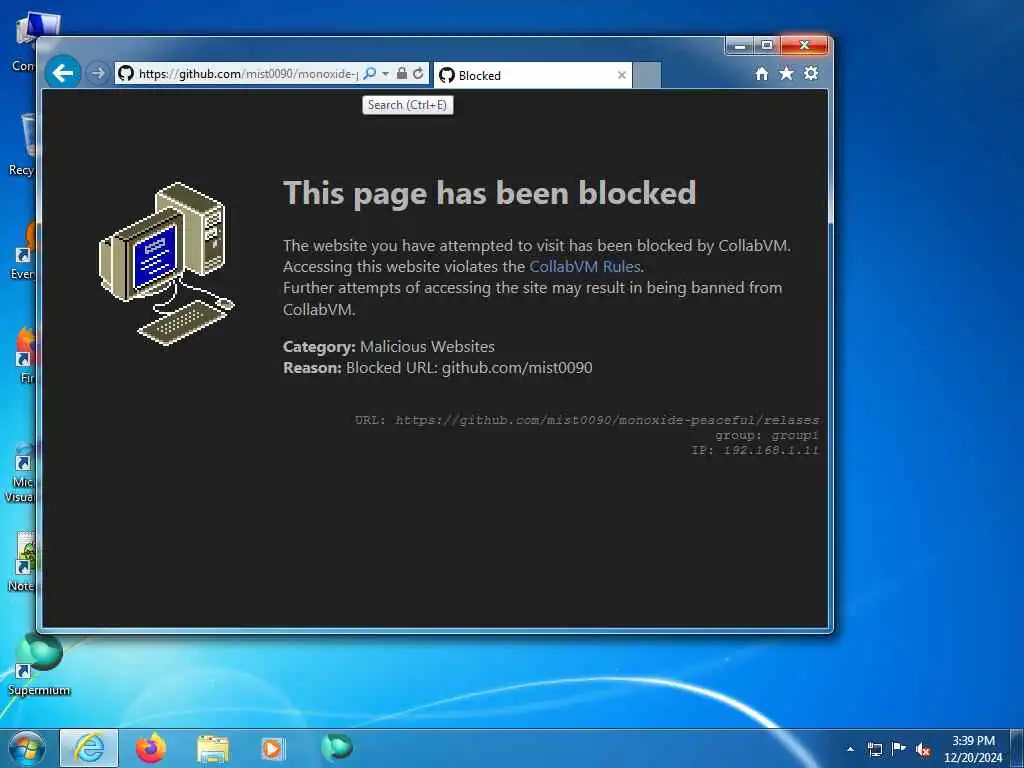Select the Supermium desktop shortcut
The image size is (1024, 768).
tap(39, 665)
